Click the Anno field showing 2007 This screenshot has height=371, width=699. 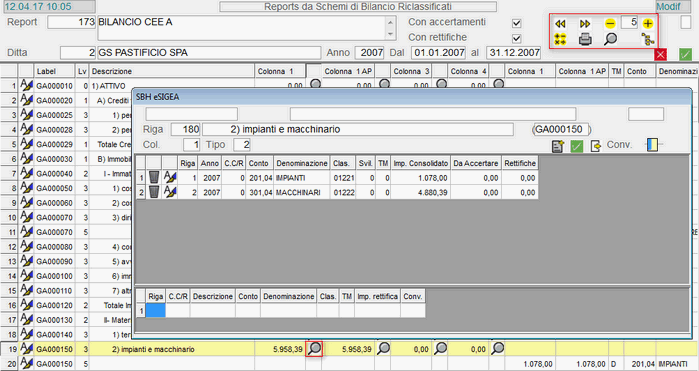(x=370, y=53)
